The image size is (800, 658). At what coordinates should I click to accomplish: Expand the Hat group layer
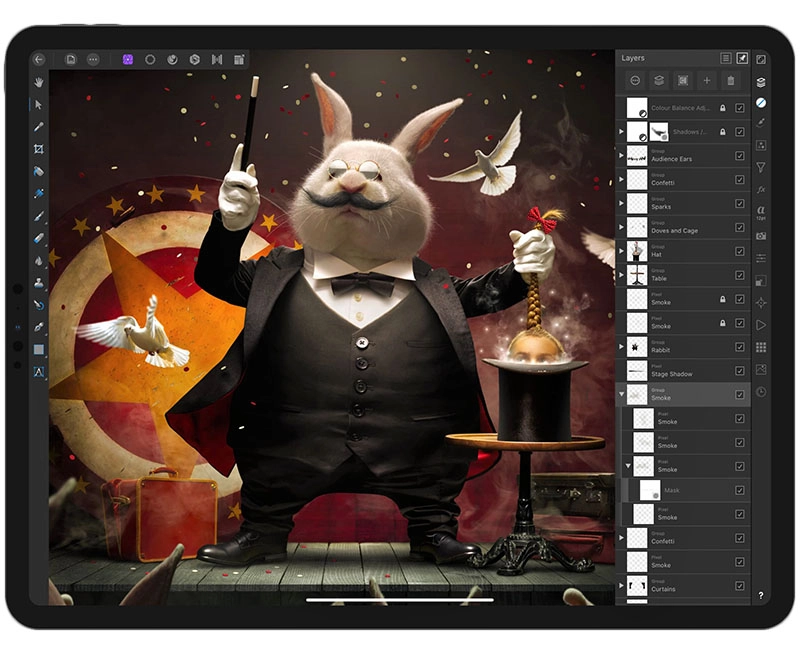pos(621,251)
